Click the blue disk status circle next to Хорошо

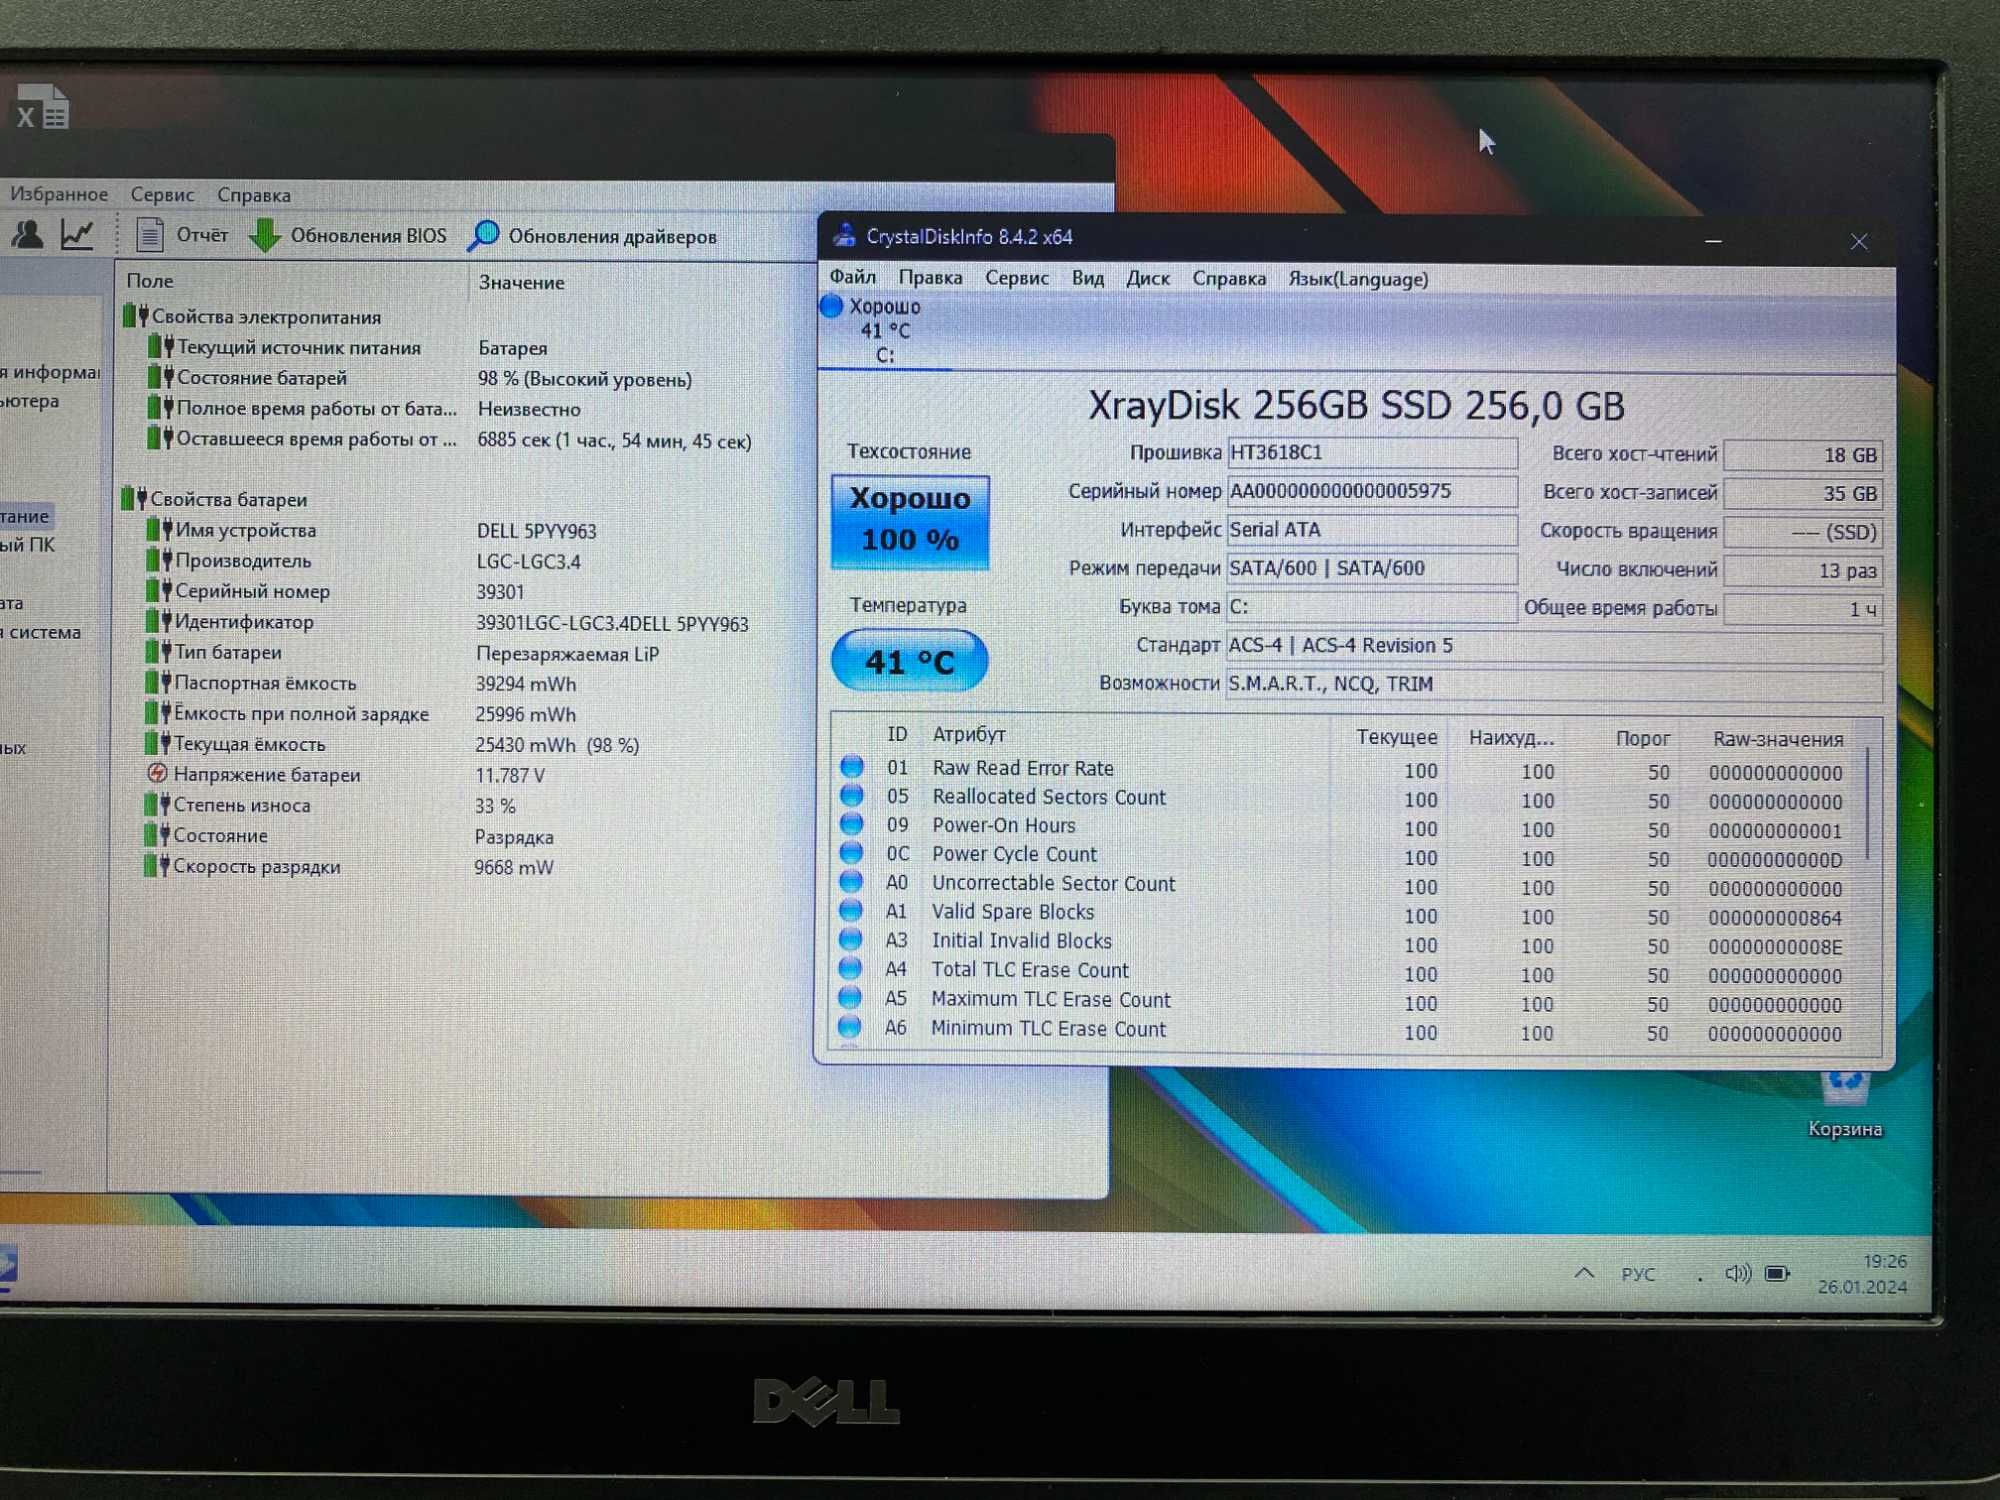[831, 306]
